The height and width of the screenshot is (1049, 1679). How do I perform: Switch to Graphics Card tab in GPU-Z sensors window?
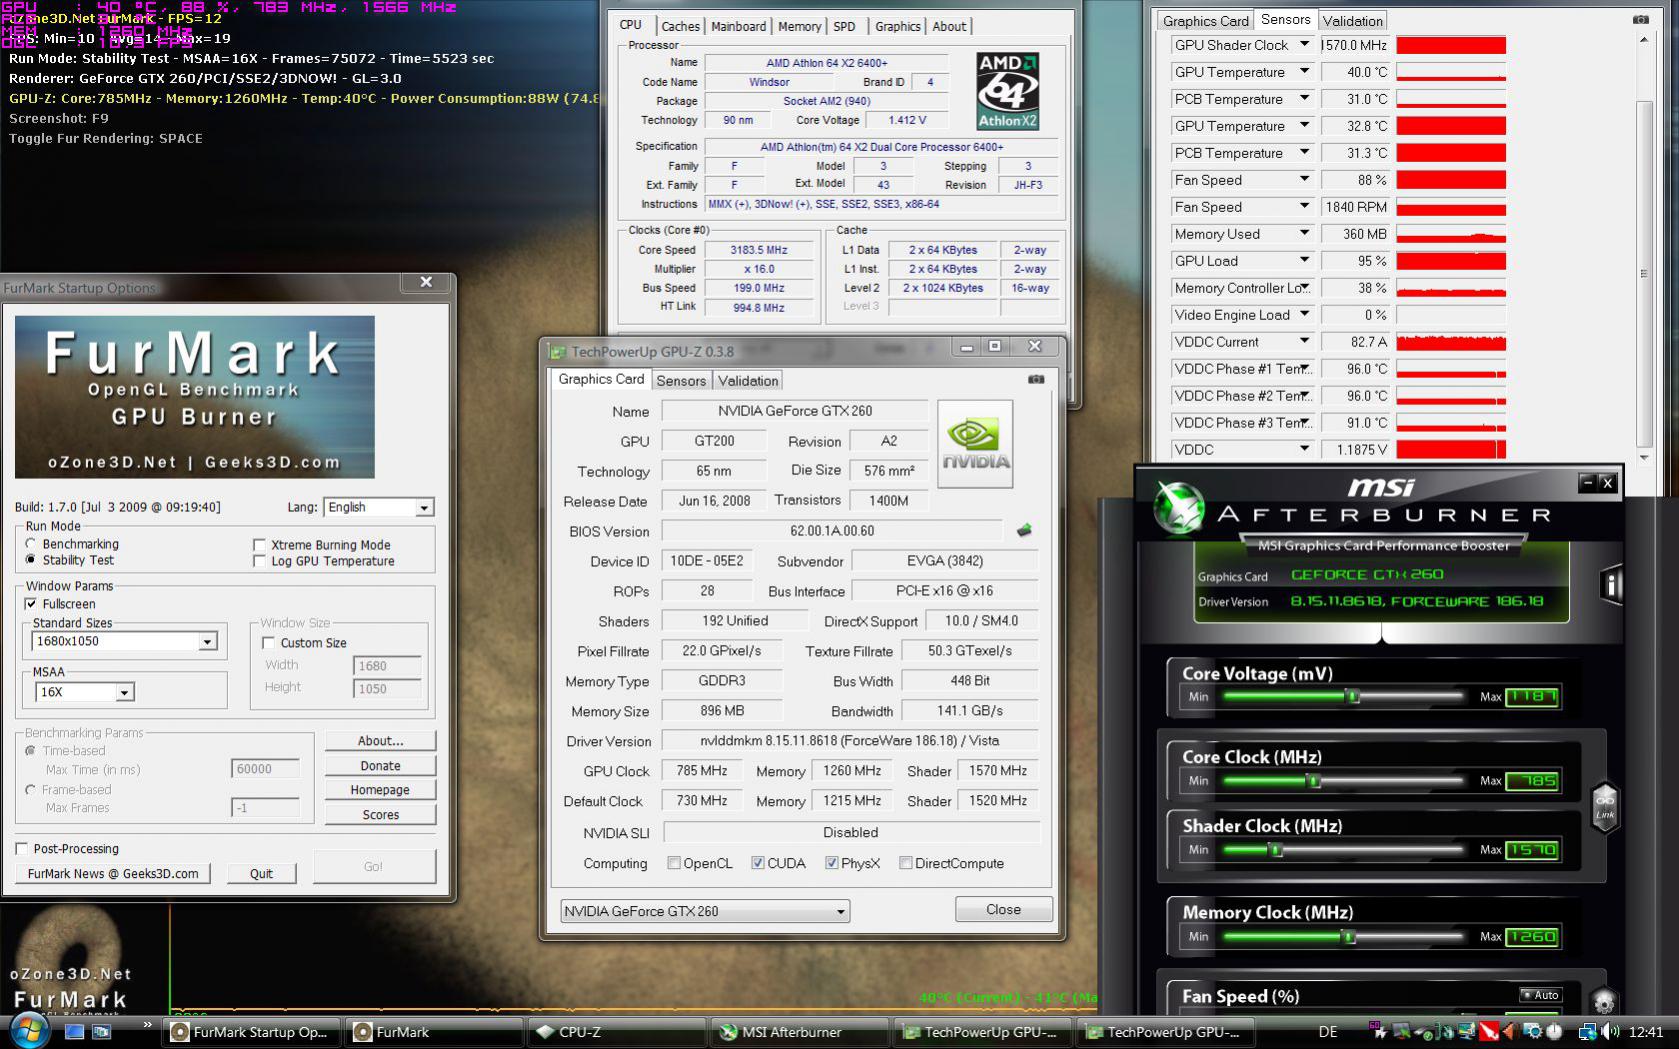(1206, 21)
